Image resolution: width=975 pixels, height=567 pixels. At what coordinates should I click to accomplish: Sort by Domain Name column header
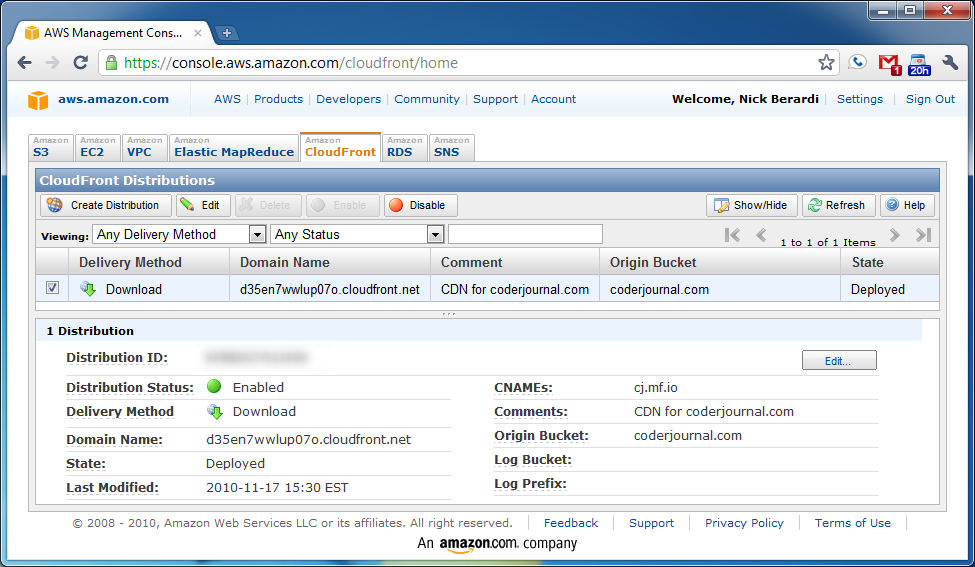click(285, 262)
